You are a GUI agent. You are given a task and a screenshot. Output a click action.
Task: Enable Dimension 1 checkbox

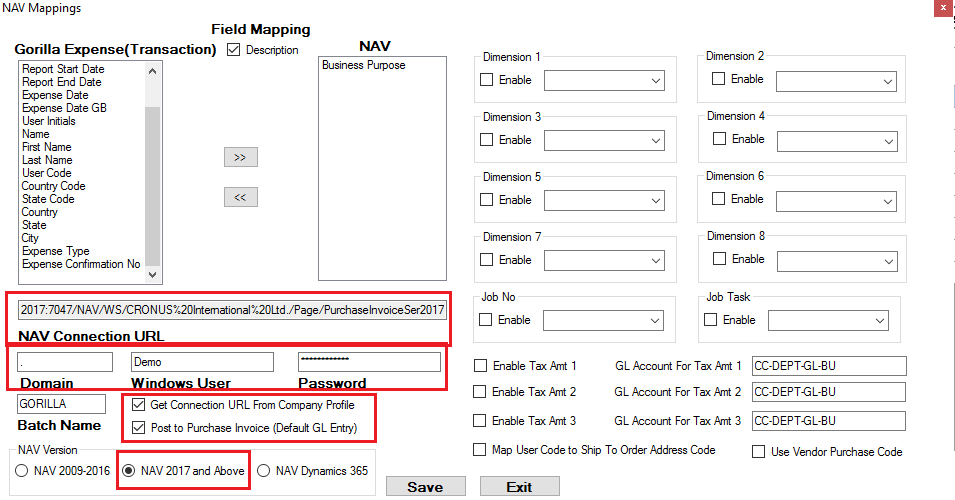point(487,80)
